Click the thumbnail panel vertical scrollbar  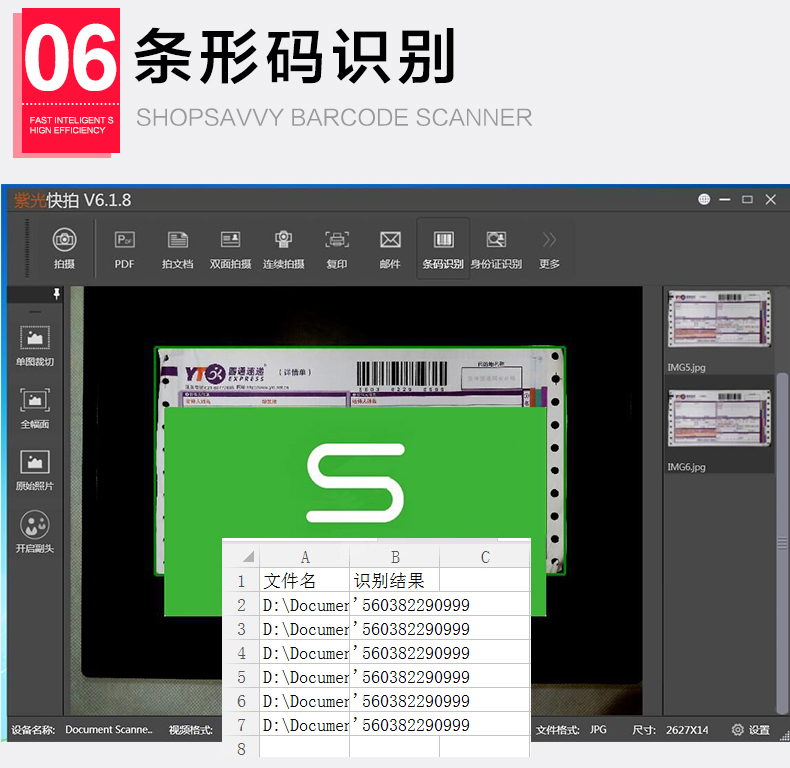pos(782,542)
